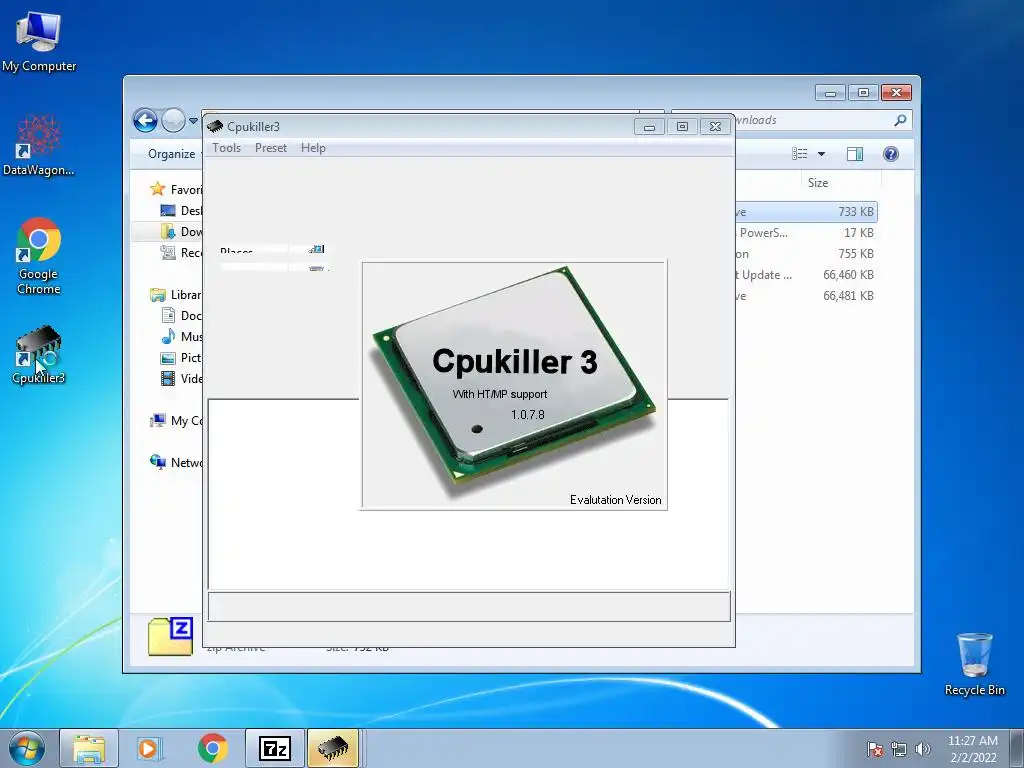Switch to Cpukiller3 in the taskbar
1024x768 pixels.
[x=333, y=748]
